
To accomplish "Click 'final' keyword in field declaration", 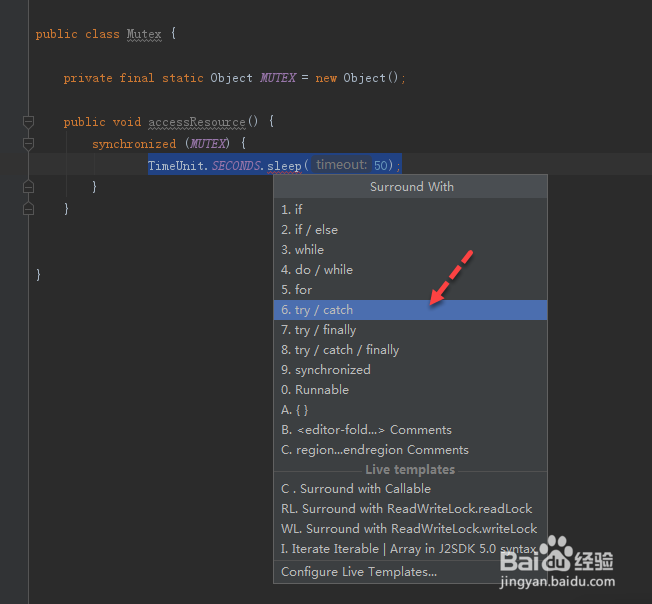I will [137, 78].
